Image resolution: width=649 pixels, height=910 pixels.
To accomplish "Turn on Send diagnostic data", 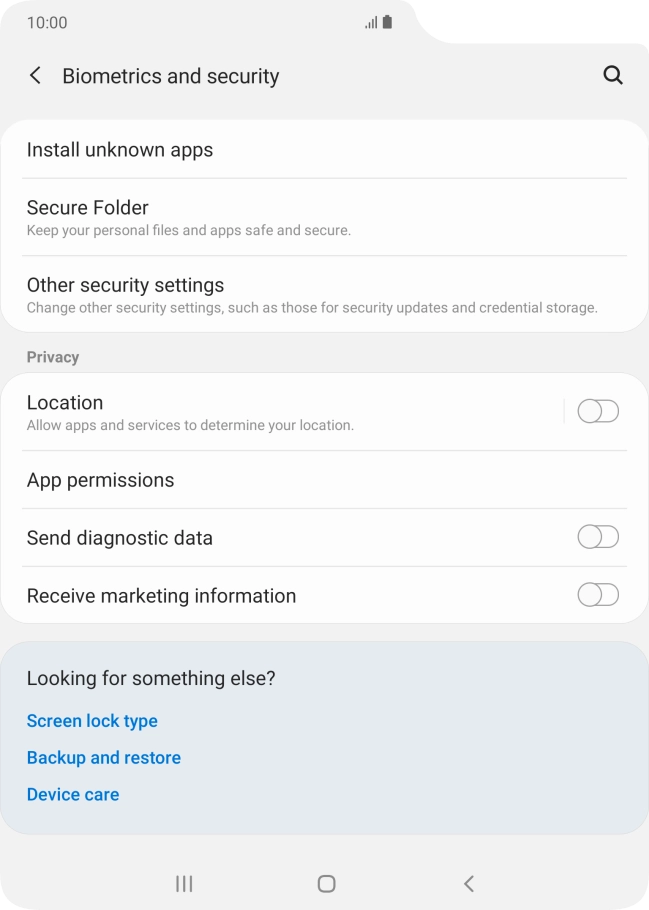I will [598, 537].
